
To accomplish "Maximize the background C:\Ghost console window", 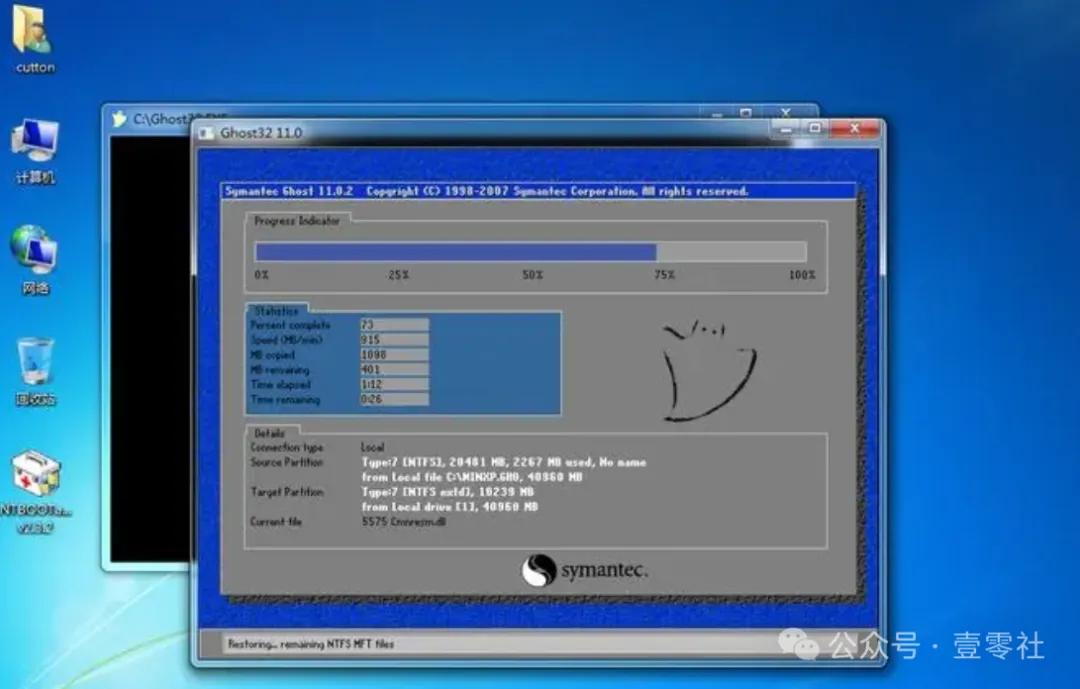I will pos(746,112).
